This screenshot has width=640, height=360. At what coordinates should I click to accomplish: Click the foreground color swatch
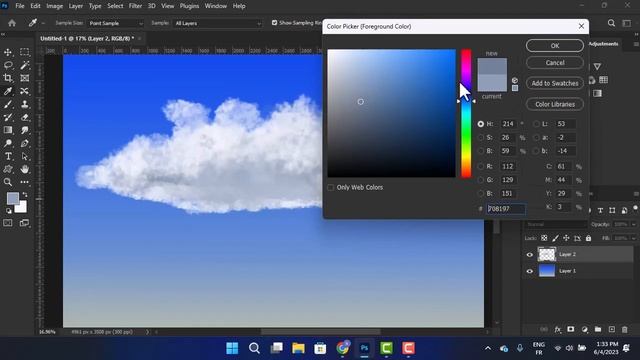(x=13, y=198)
